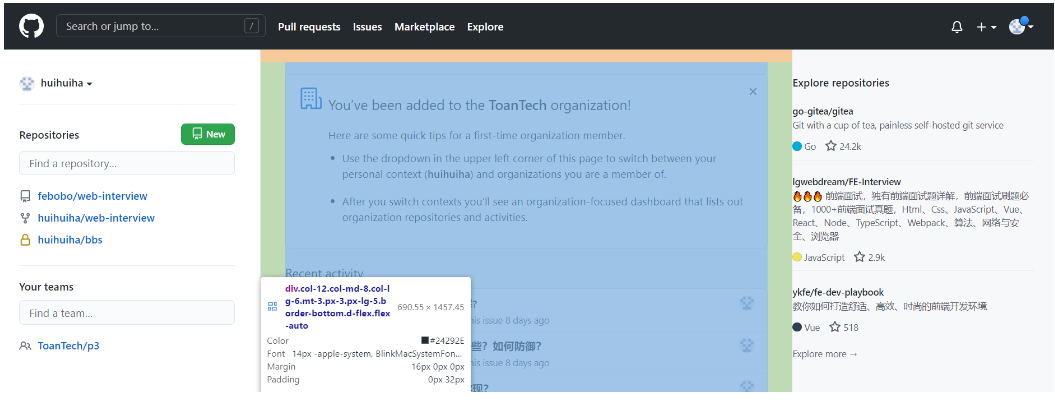Click the huihuiha avatar in sidebar
Screen dimensions: 1055x403
click(27, 83)
